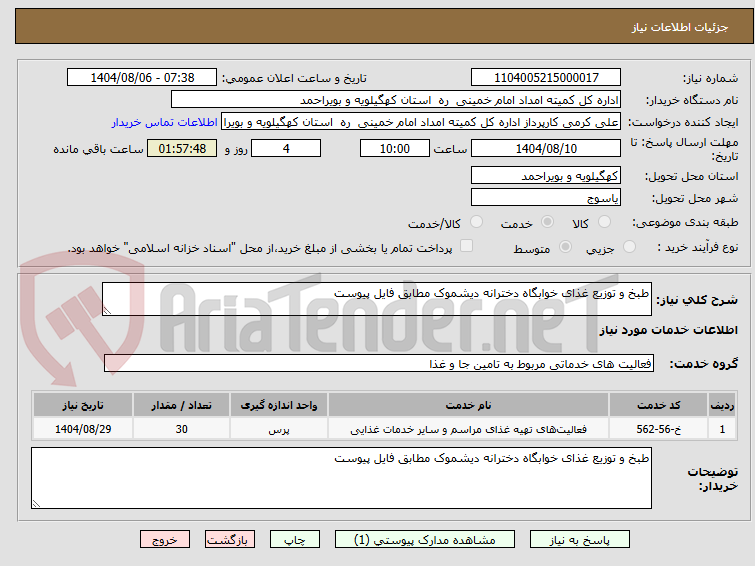Click the quantity cell showing 30
This screenshot has height=566, width=755.
[182, 429]
